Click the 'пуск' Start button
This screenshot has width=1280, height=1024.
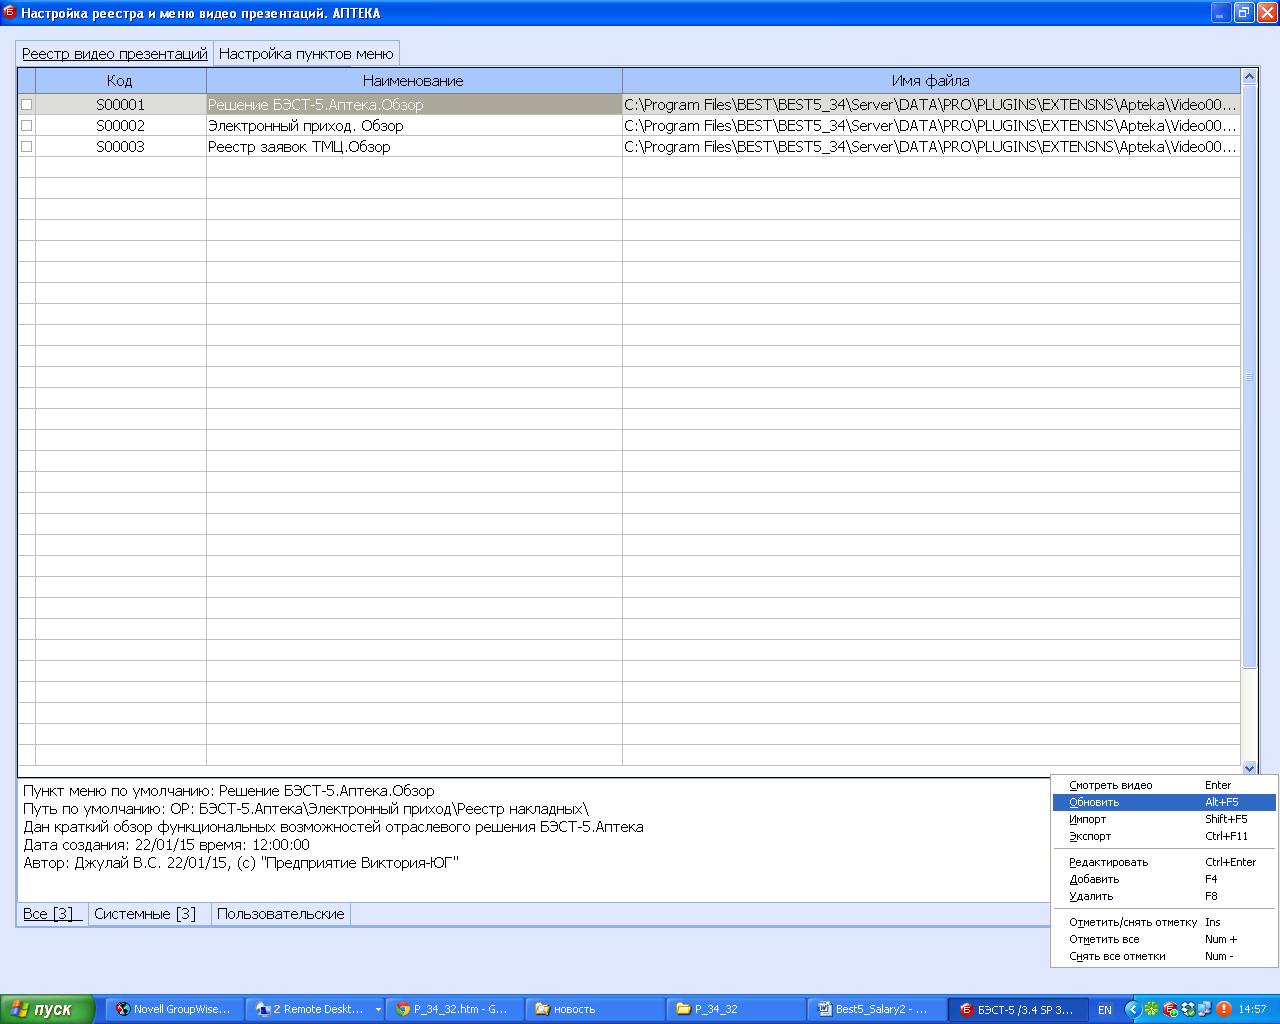pos(48,1009)
